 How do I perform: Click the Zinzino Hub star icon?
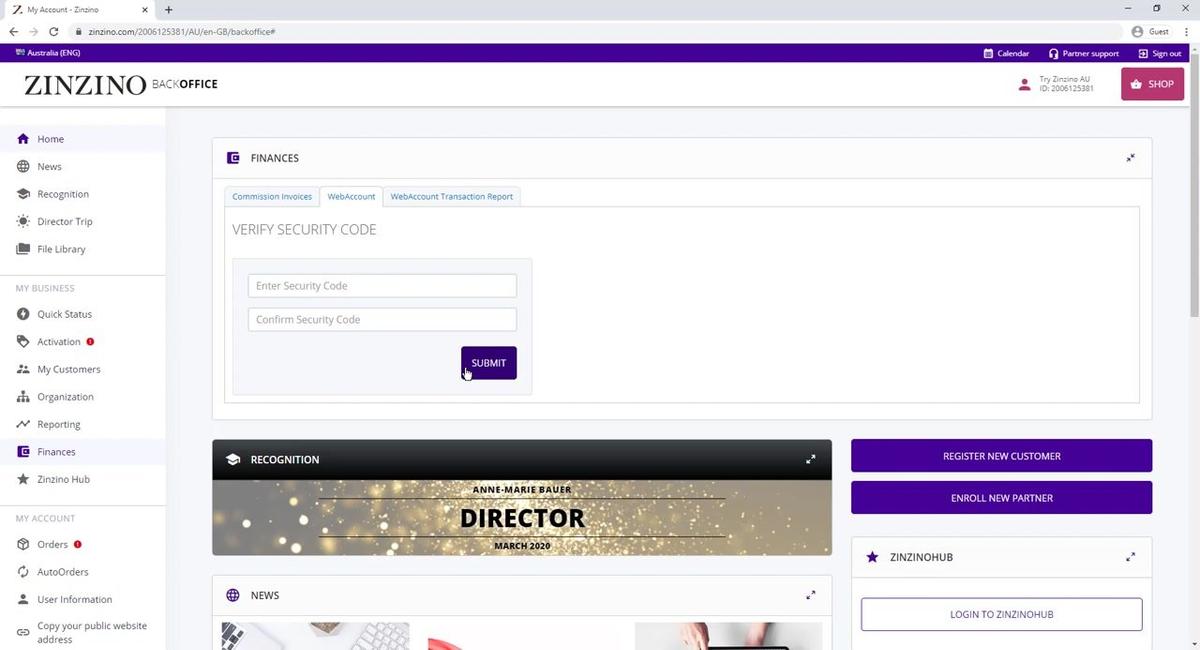click(x=24, y=479)
